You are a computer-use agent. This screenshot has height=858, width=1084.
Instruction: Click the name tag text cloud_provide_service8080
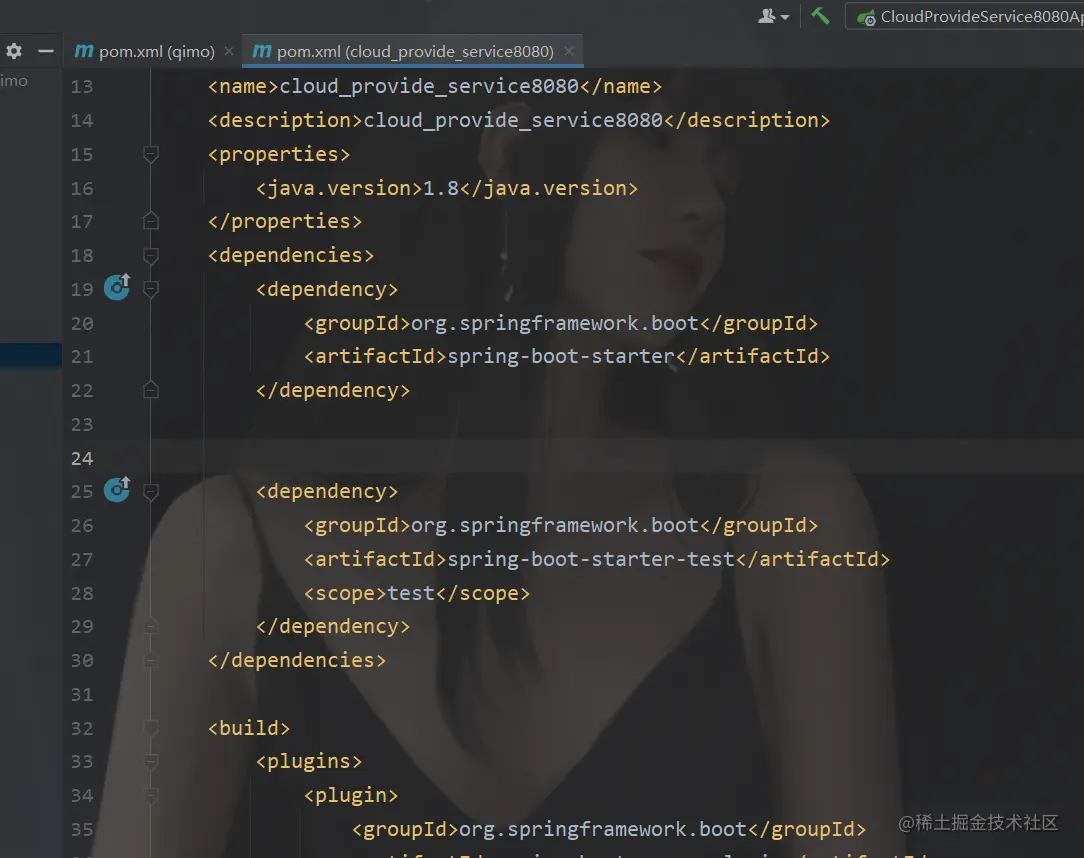click(429, 86)
